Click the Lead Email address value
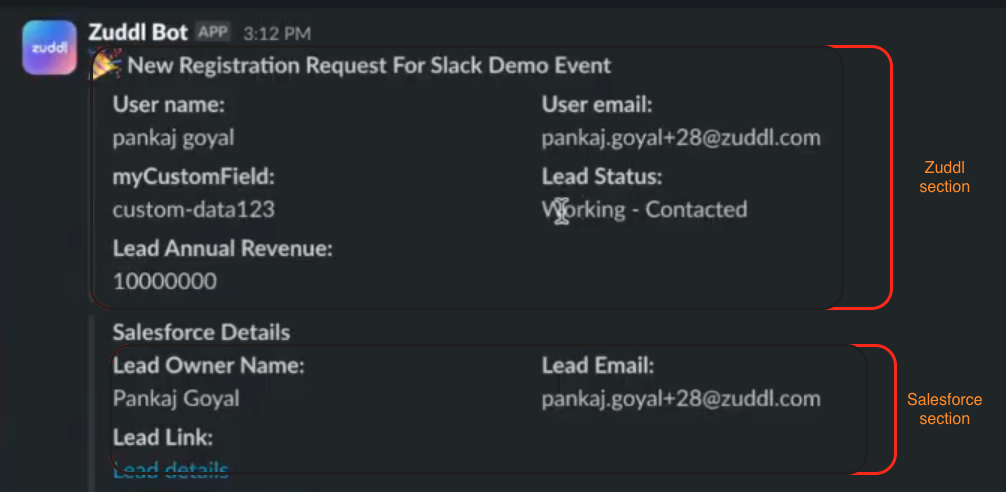The image size is (1006, 492). coord(681,399)
